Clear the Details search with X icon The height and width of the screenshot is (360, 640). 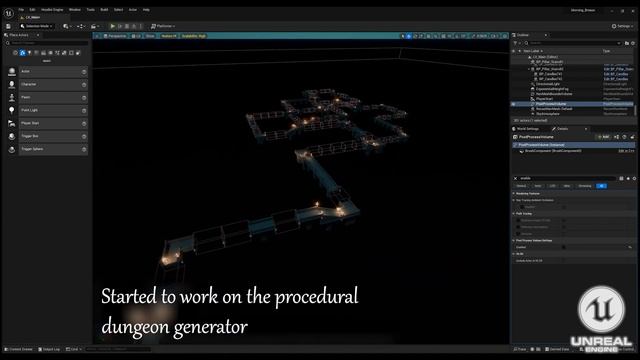coord(516,178)
